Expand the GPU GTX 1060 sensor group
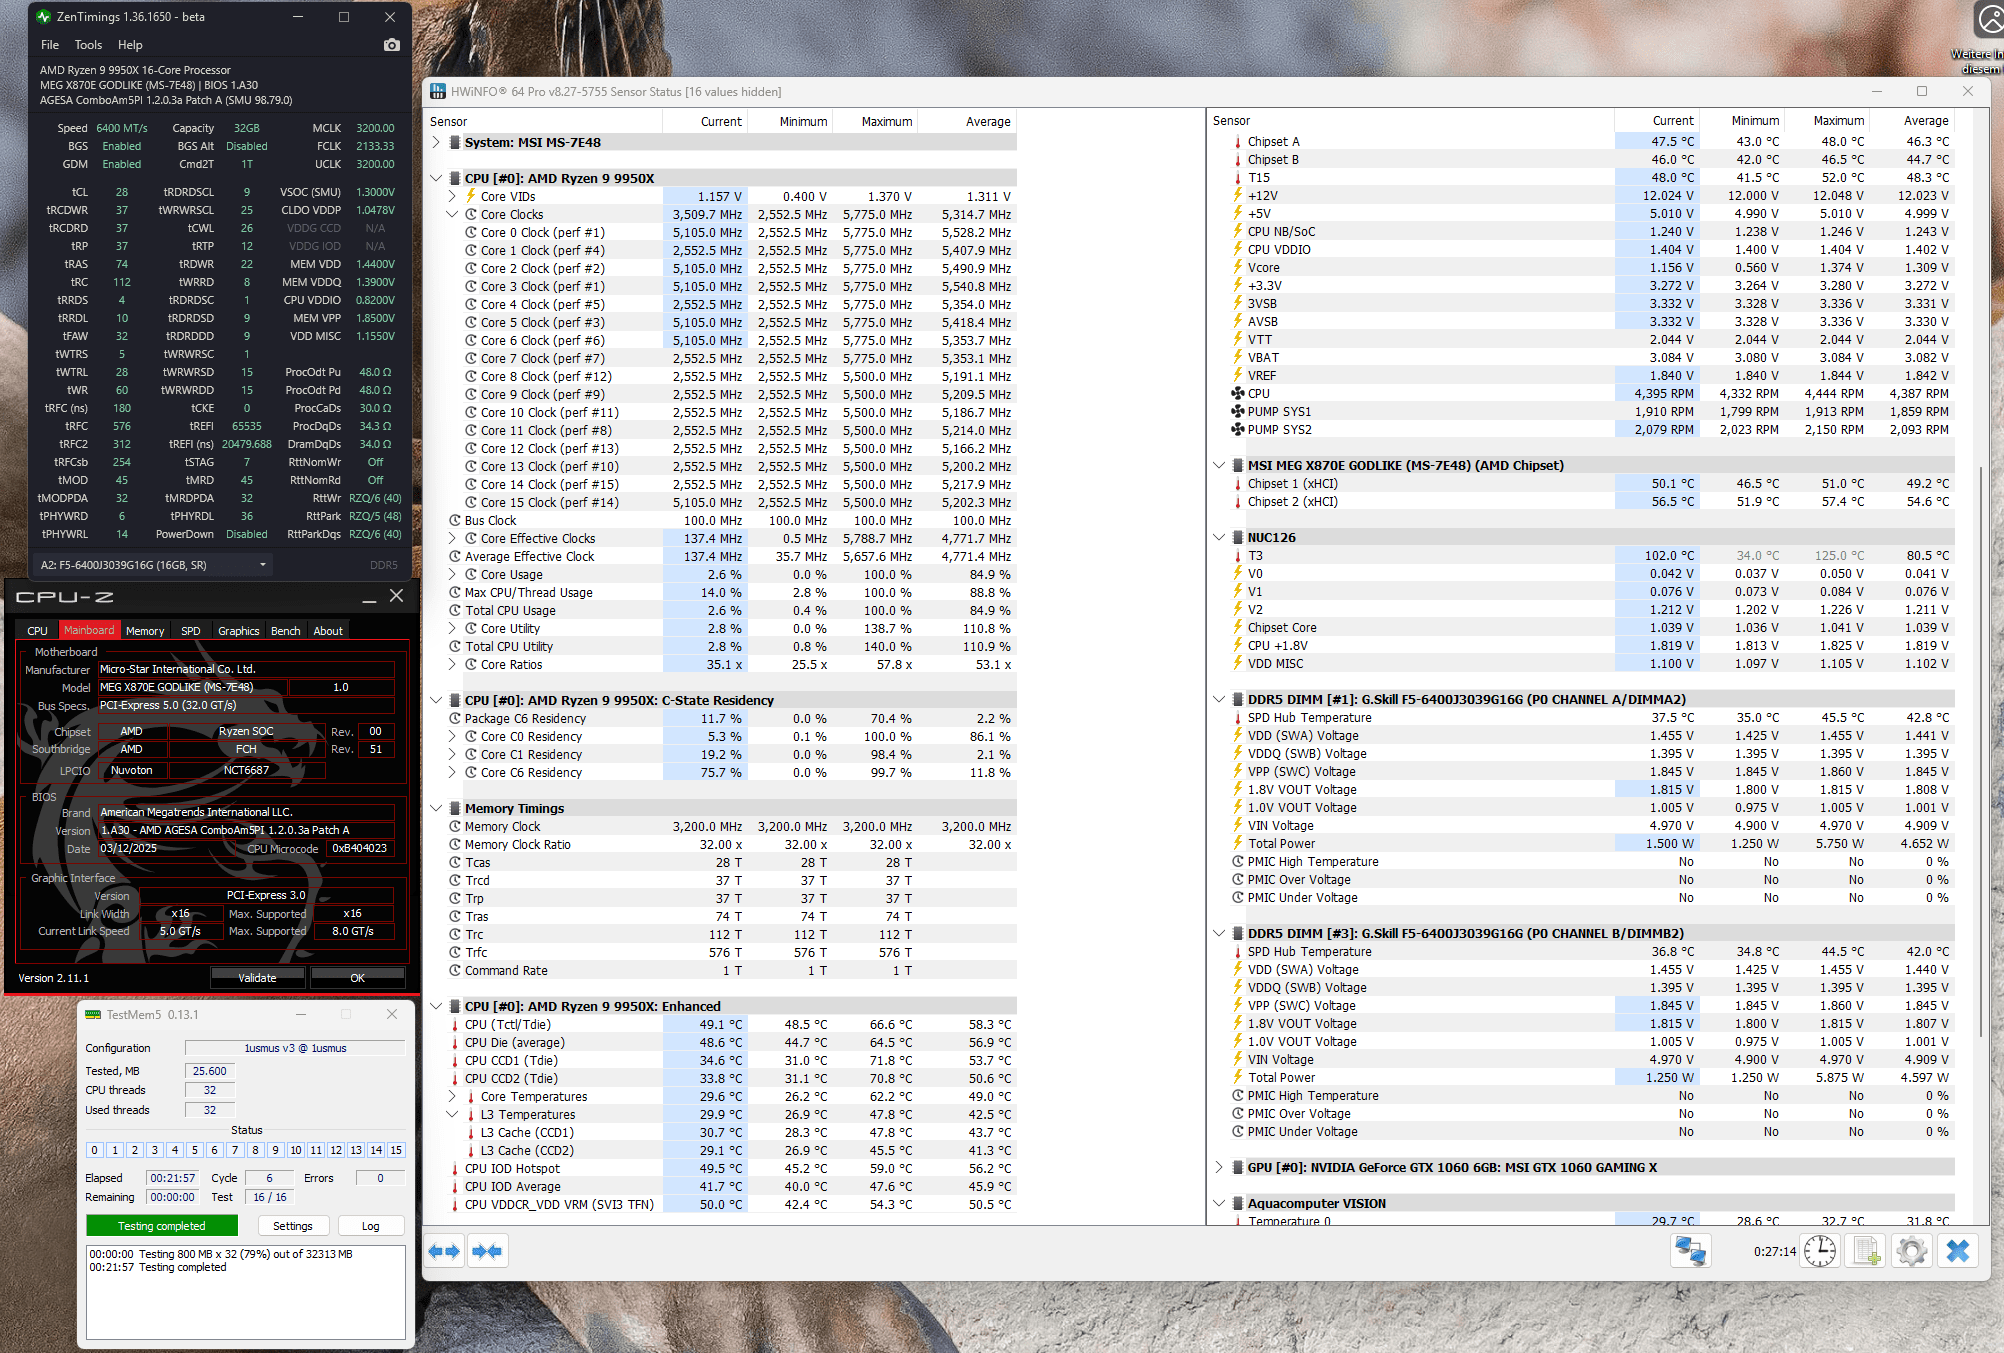Viewport: 2004px width, 1353px height. point(1219,1167)
